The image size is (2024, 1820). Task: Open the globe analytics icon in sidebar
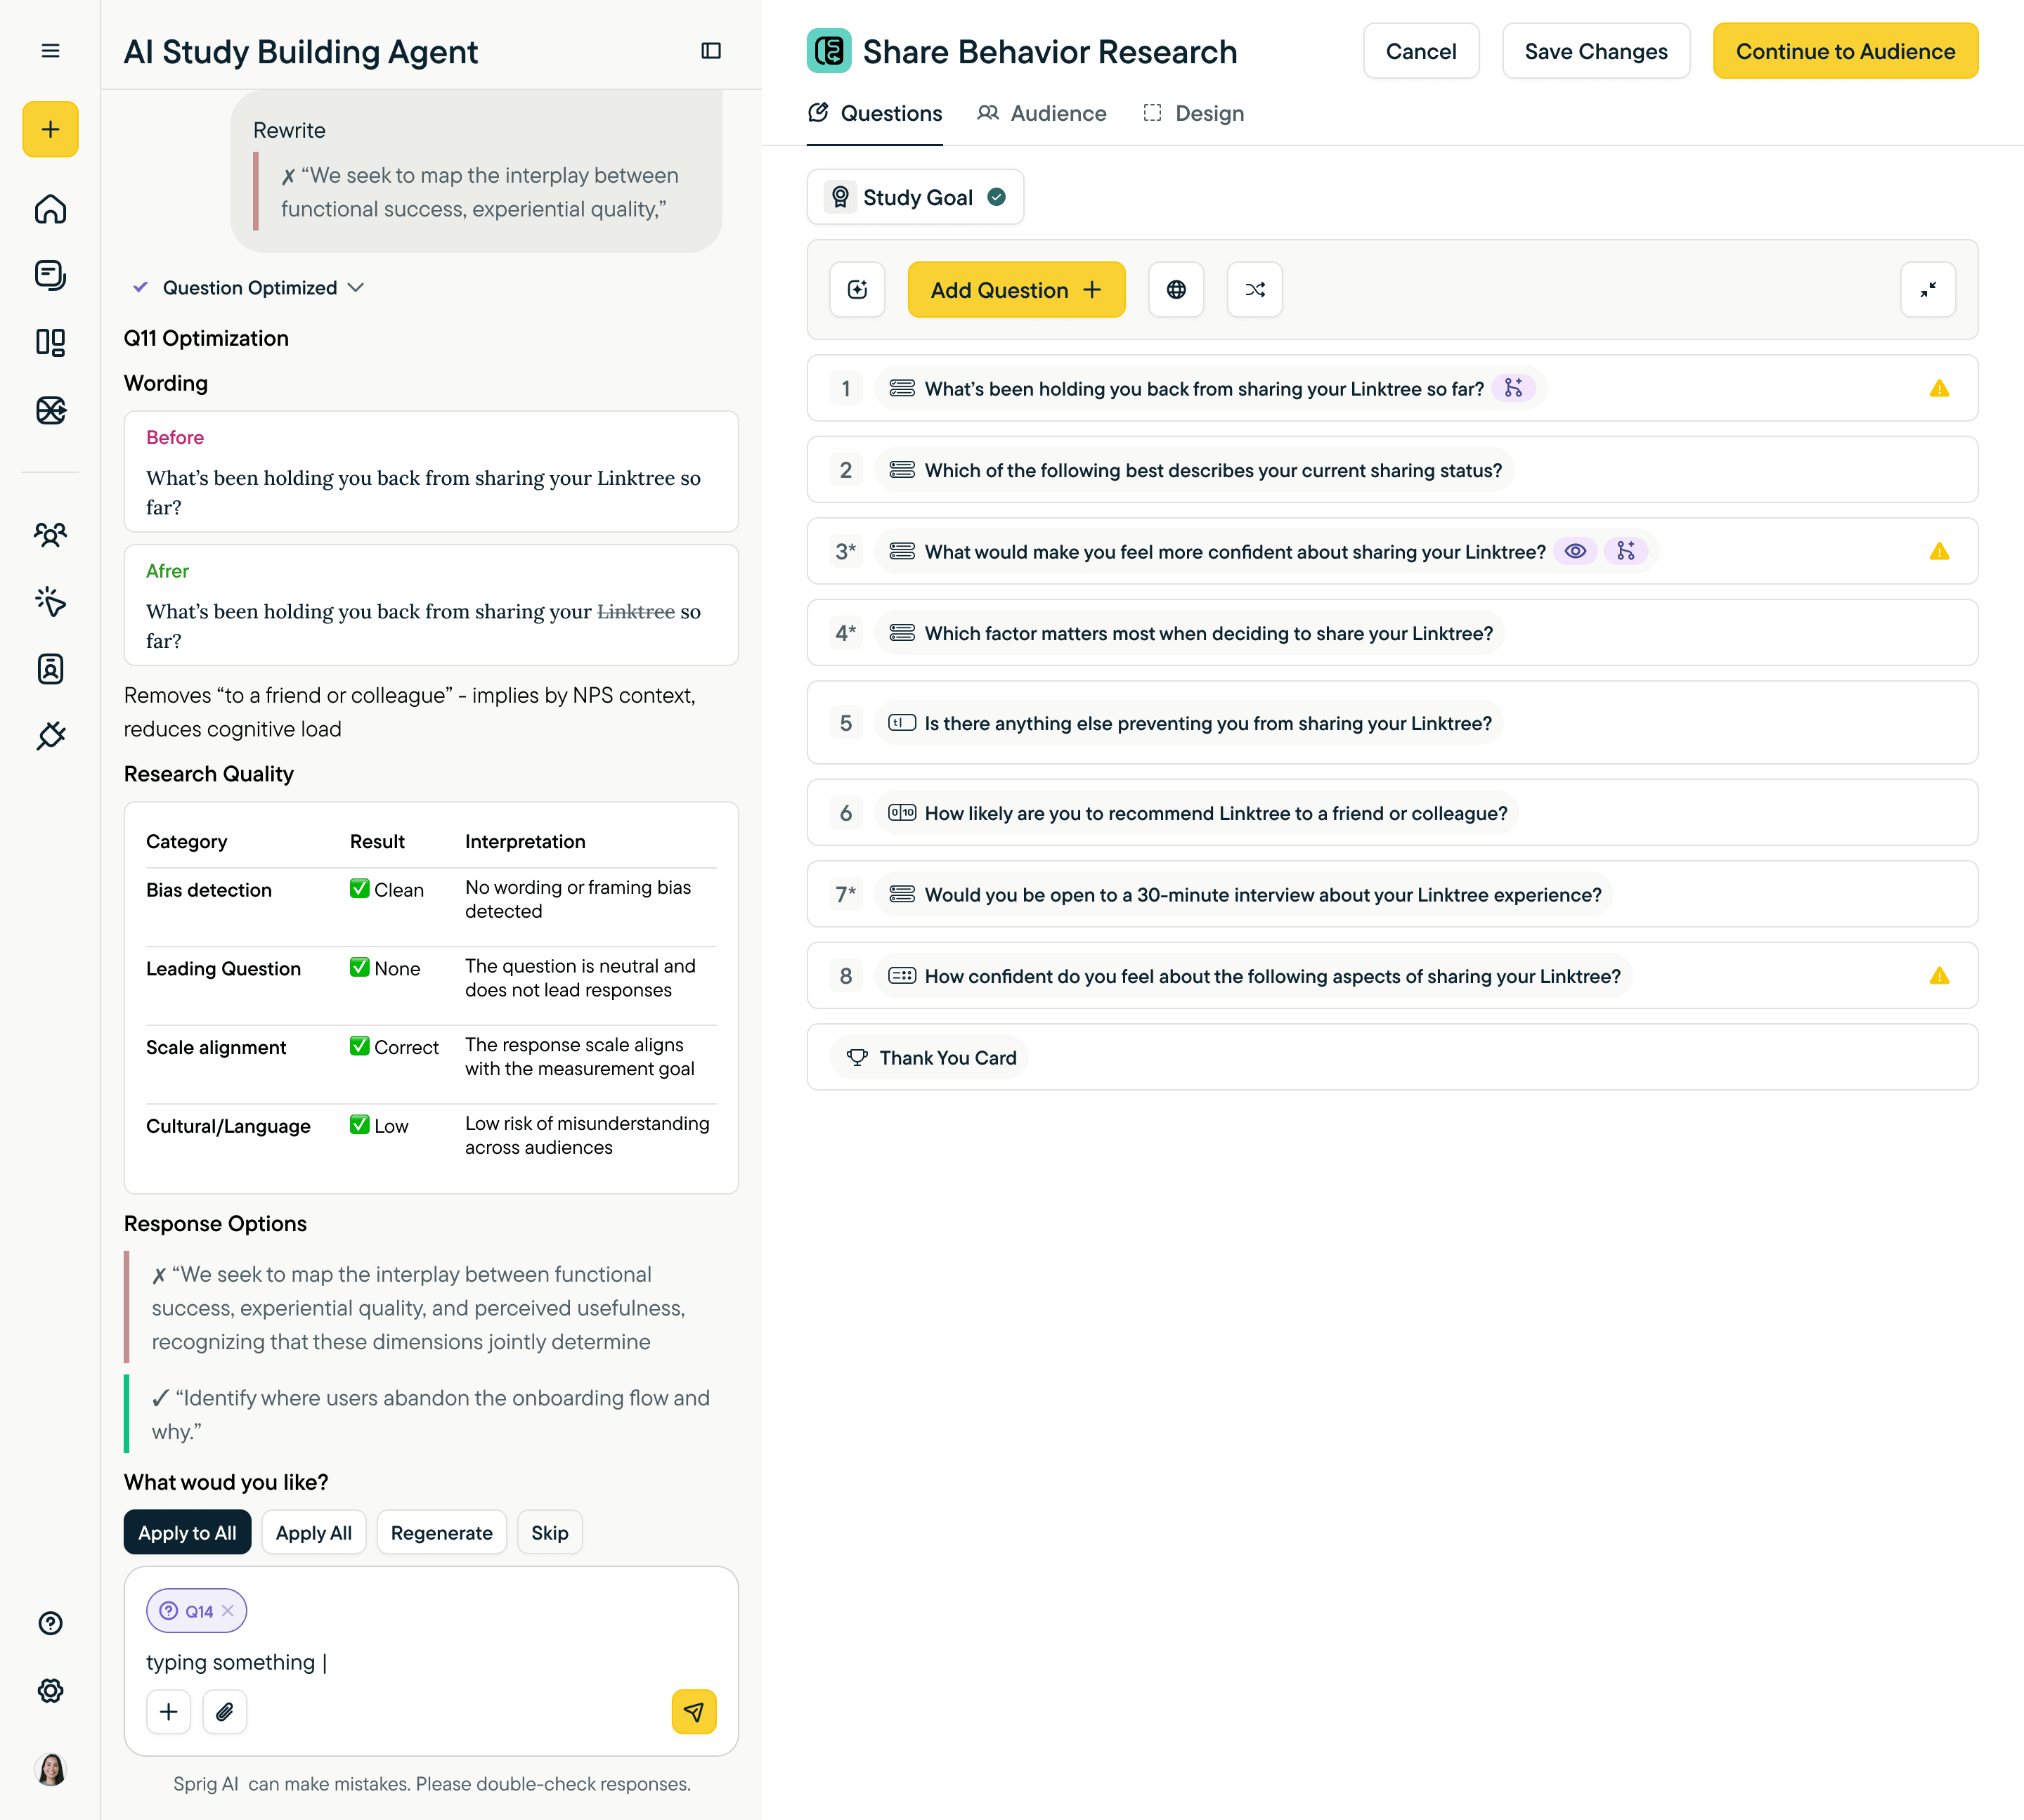tap(50, 410)
